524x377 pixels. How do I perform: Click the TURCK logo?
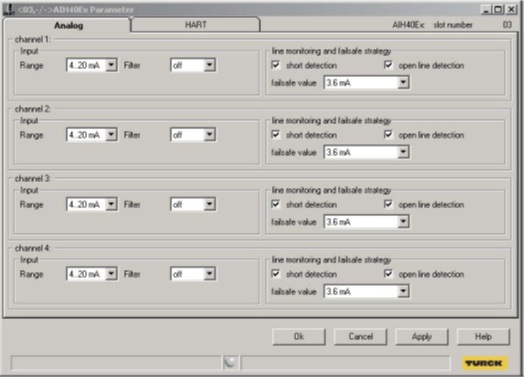485,363
